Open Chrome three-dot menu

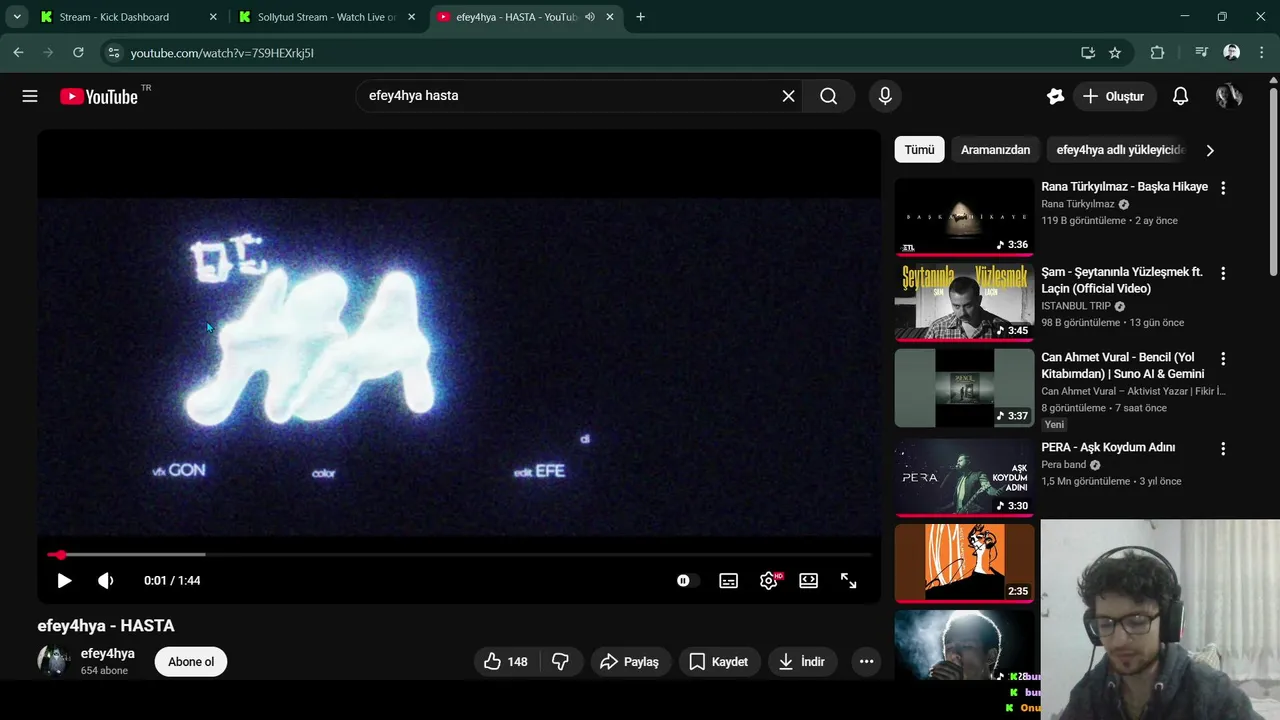pyautogui.click(x=1261, y=53)
